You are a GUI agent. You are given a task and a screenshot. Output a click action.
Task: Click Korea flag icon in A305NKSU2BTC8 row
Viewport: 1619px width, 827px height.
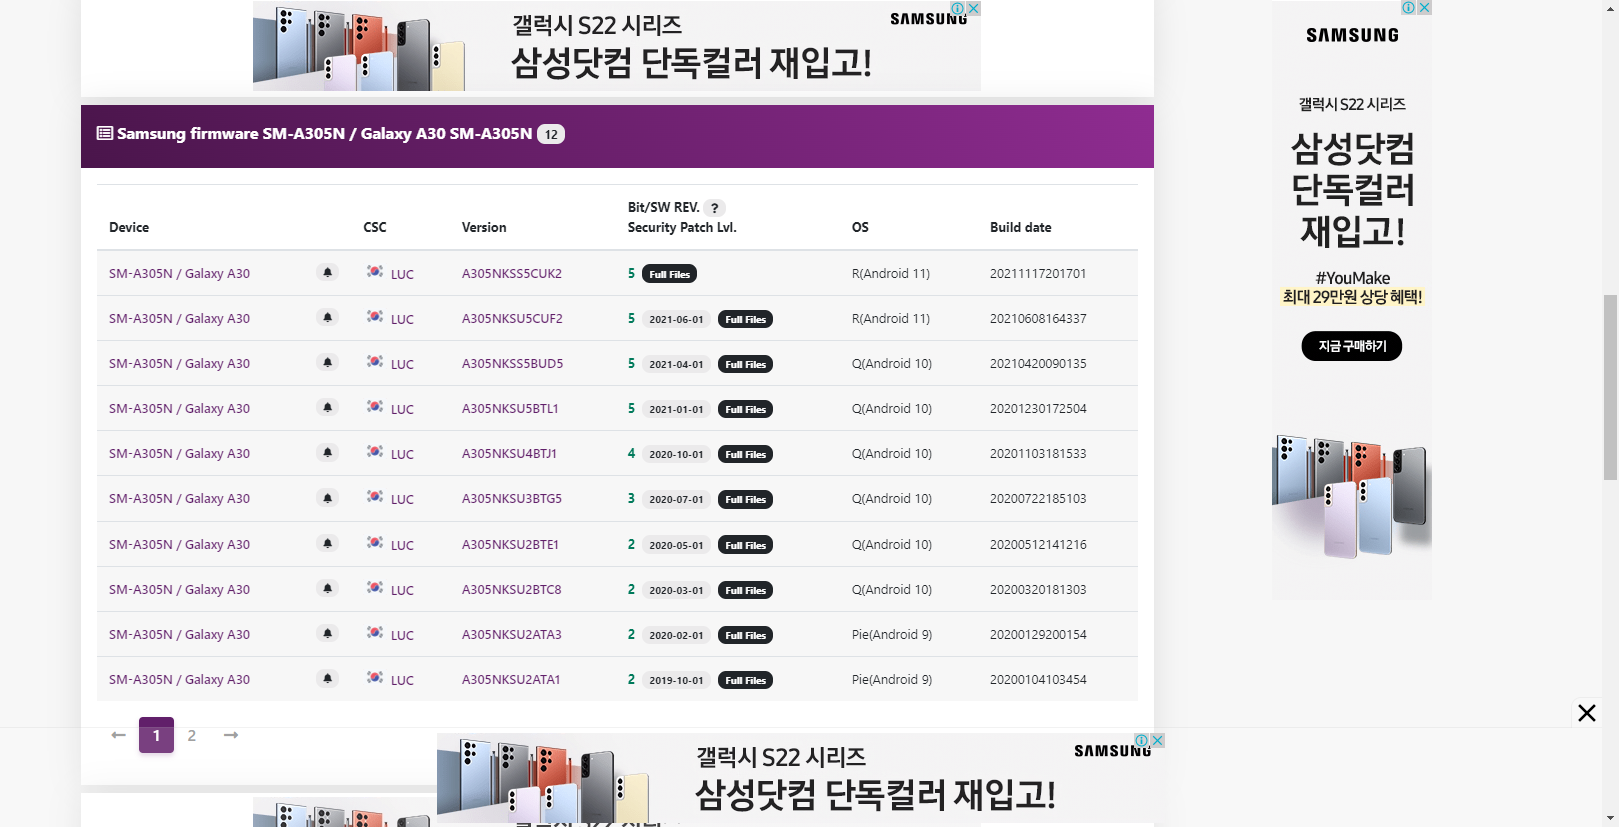click(x=375, y=587)
